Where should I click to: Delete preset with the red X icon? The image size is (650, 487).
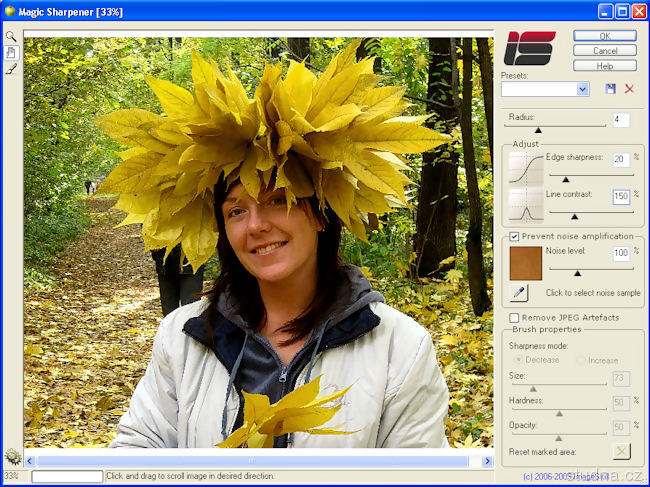click(629, 89)
